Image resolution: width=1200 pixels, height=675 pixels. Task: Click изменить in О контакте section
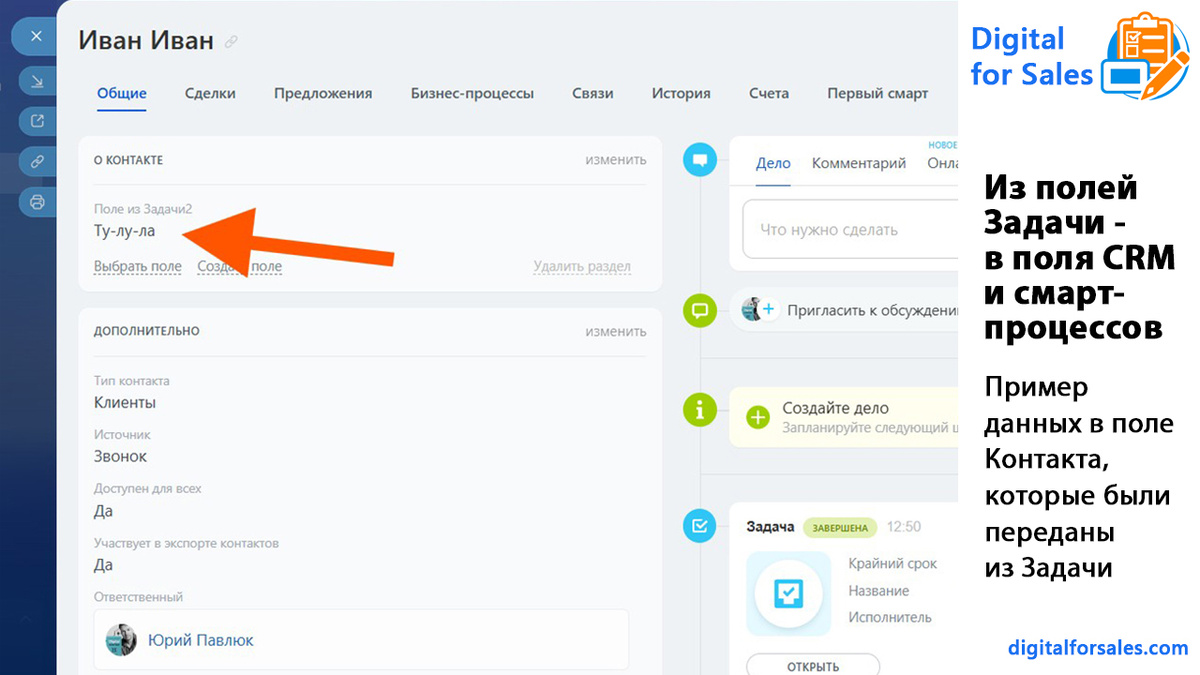click(x=616, y=159)
